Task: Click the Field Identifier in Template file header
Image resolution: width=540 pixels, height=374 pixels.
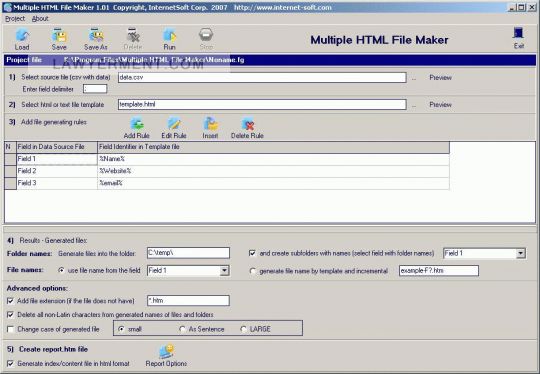Action: [273, 147]
